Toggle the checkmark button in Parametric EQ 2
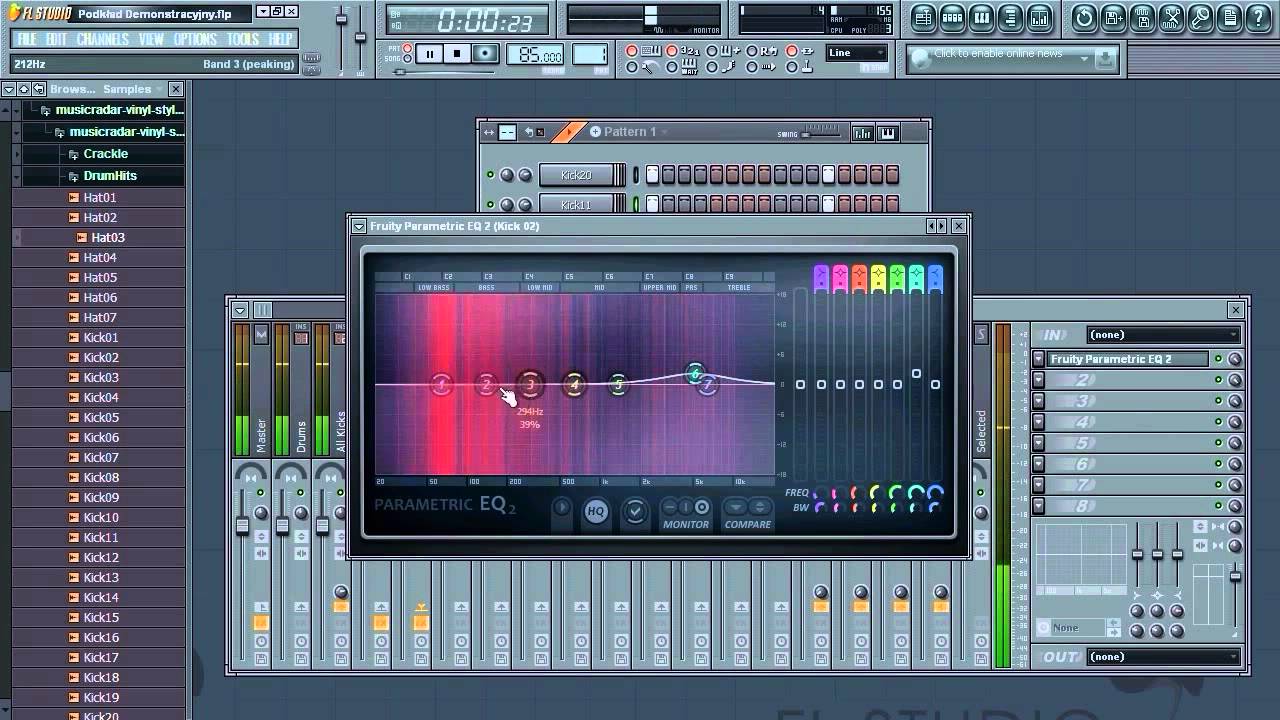 point(635,511)
